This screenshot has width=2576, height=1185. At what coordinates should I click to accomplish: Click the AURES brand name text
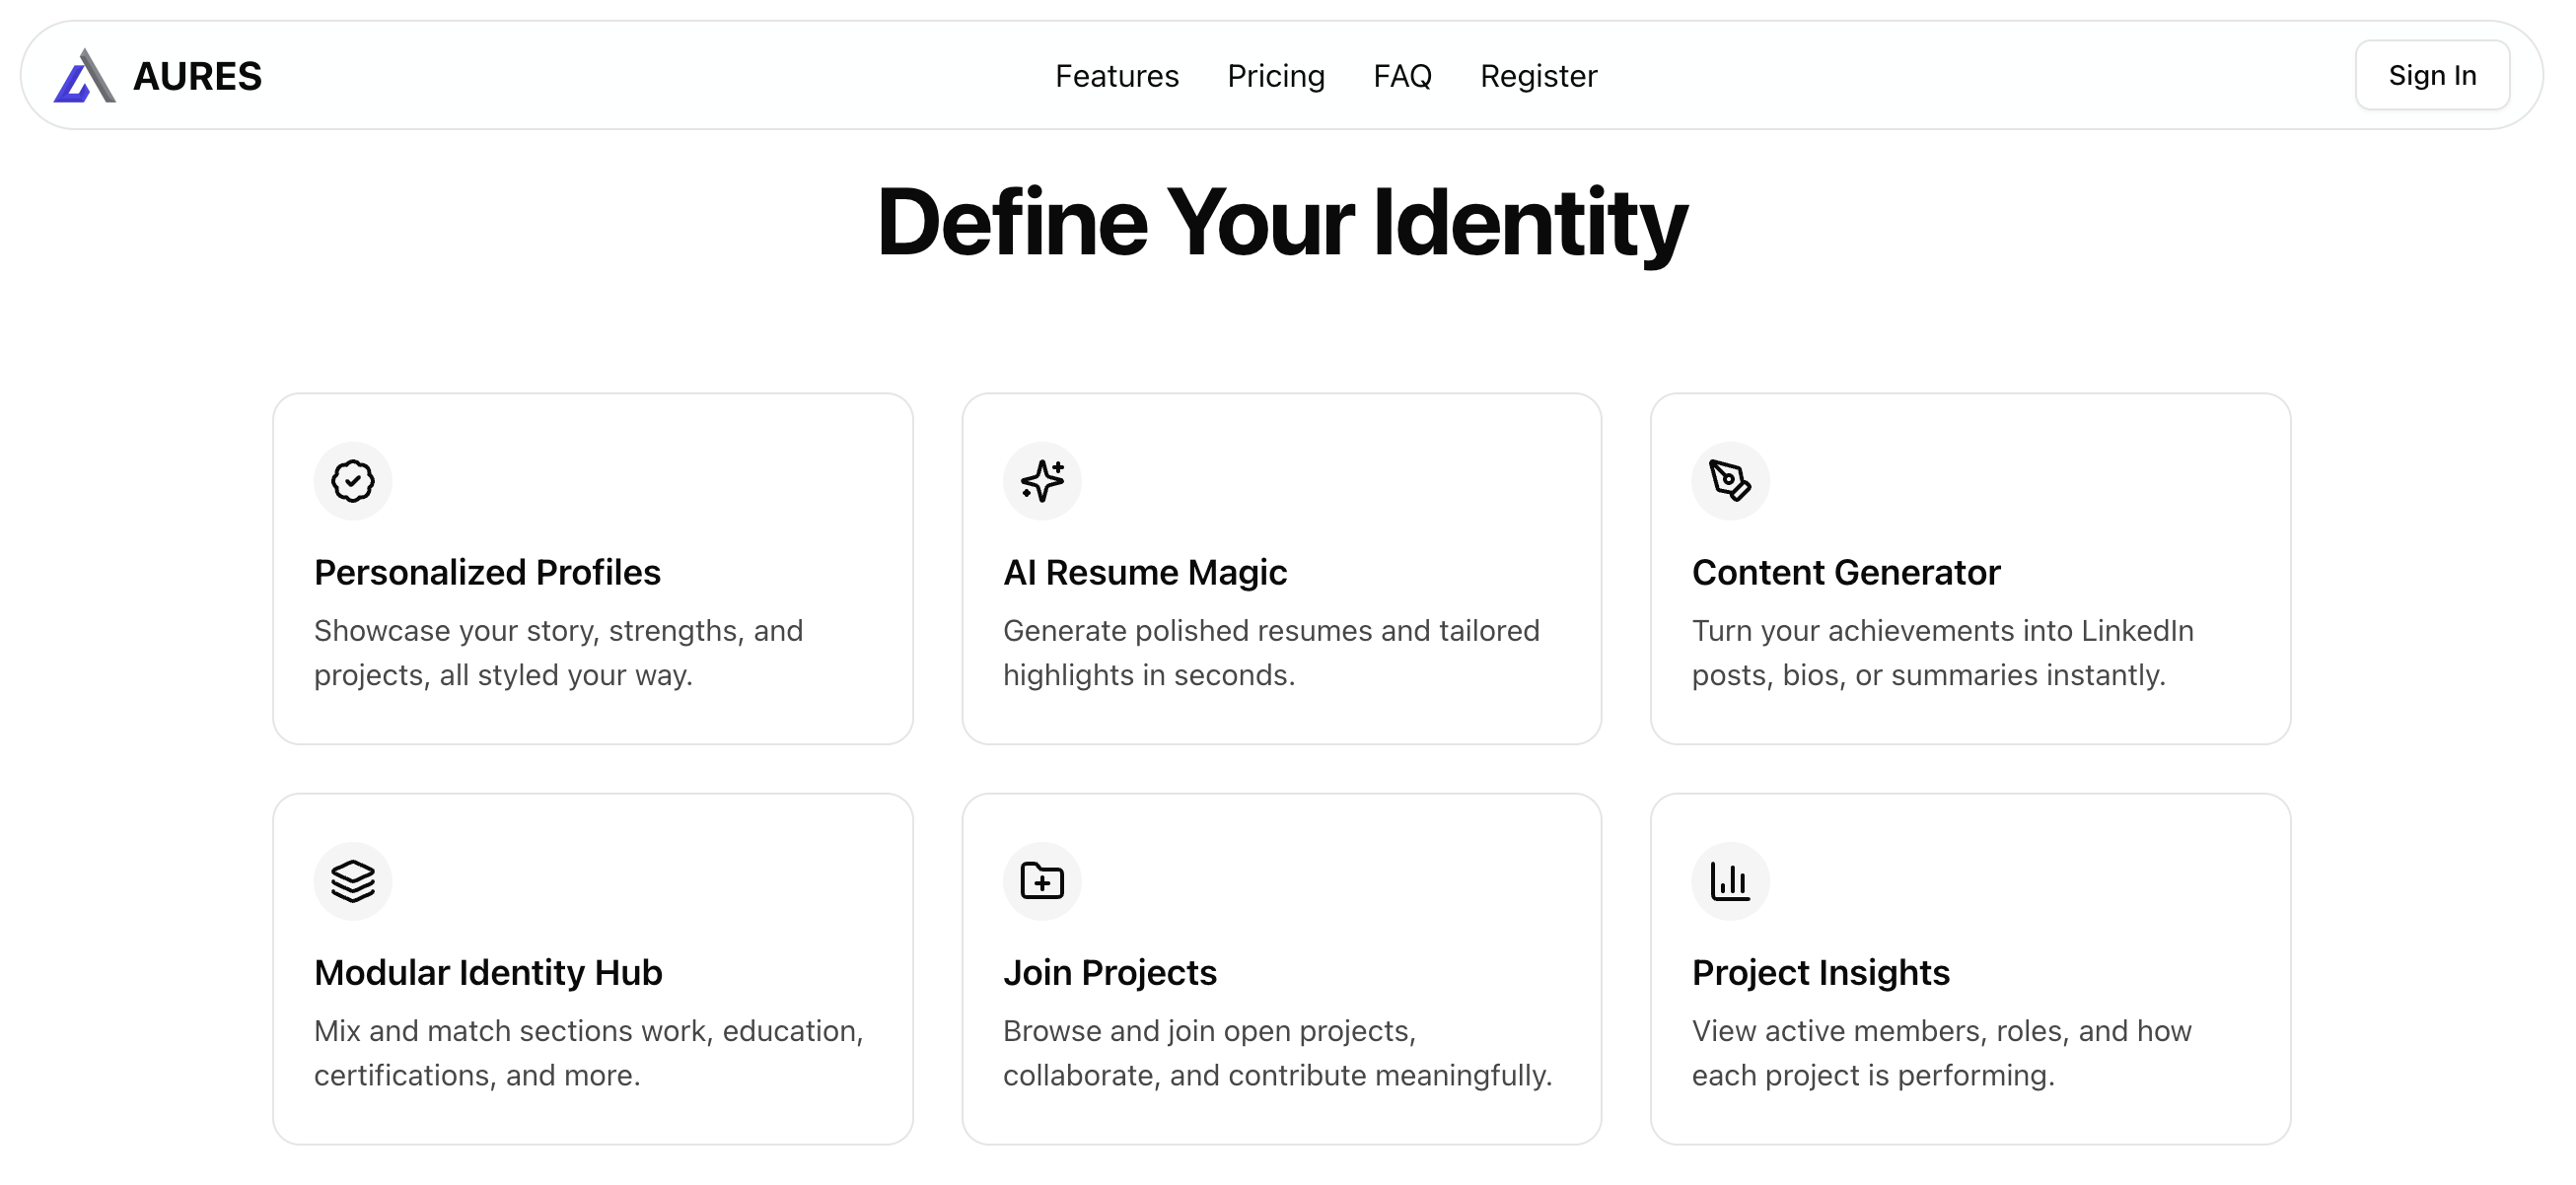pos(197,76)
